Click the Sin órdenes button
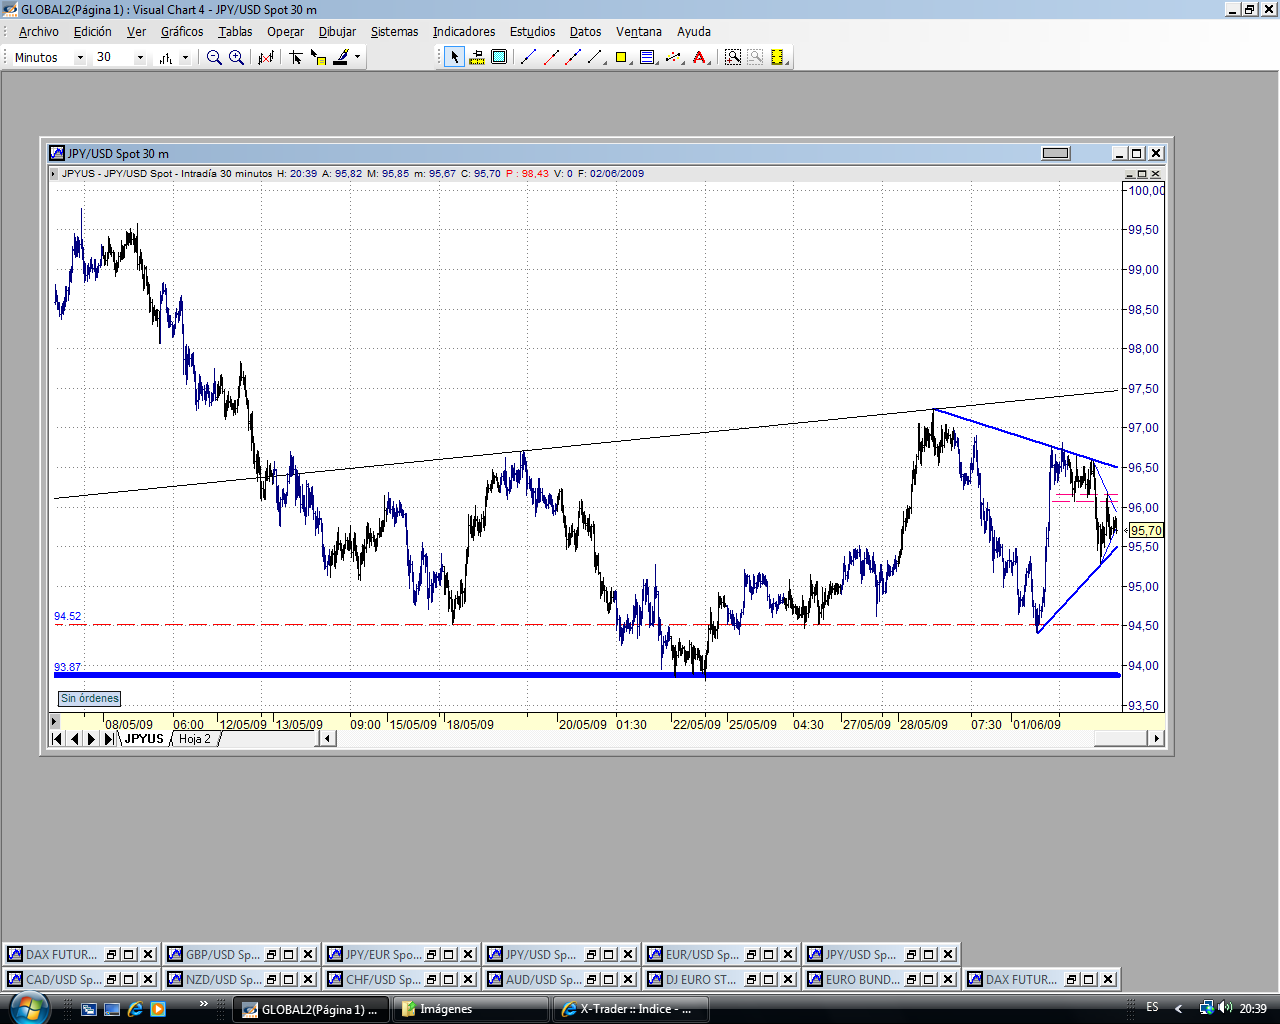This screenshot has height=1024, width=1280. pos(90,699)
